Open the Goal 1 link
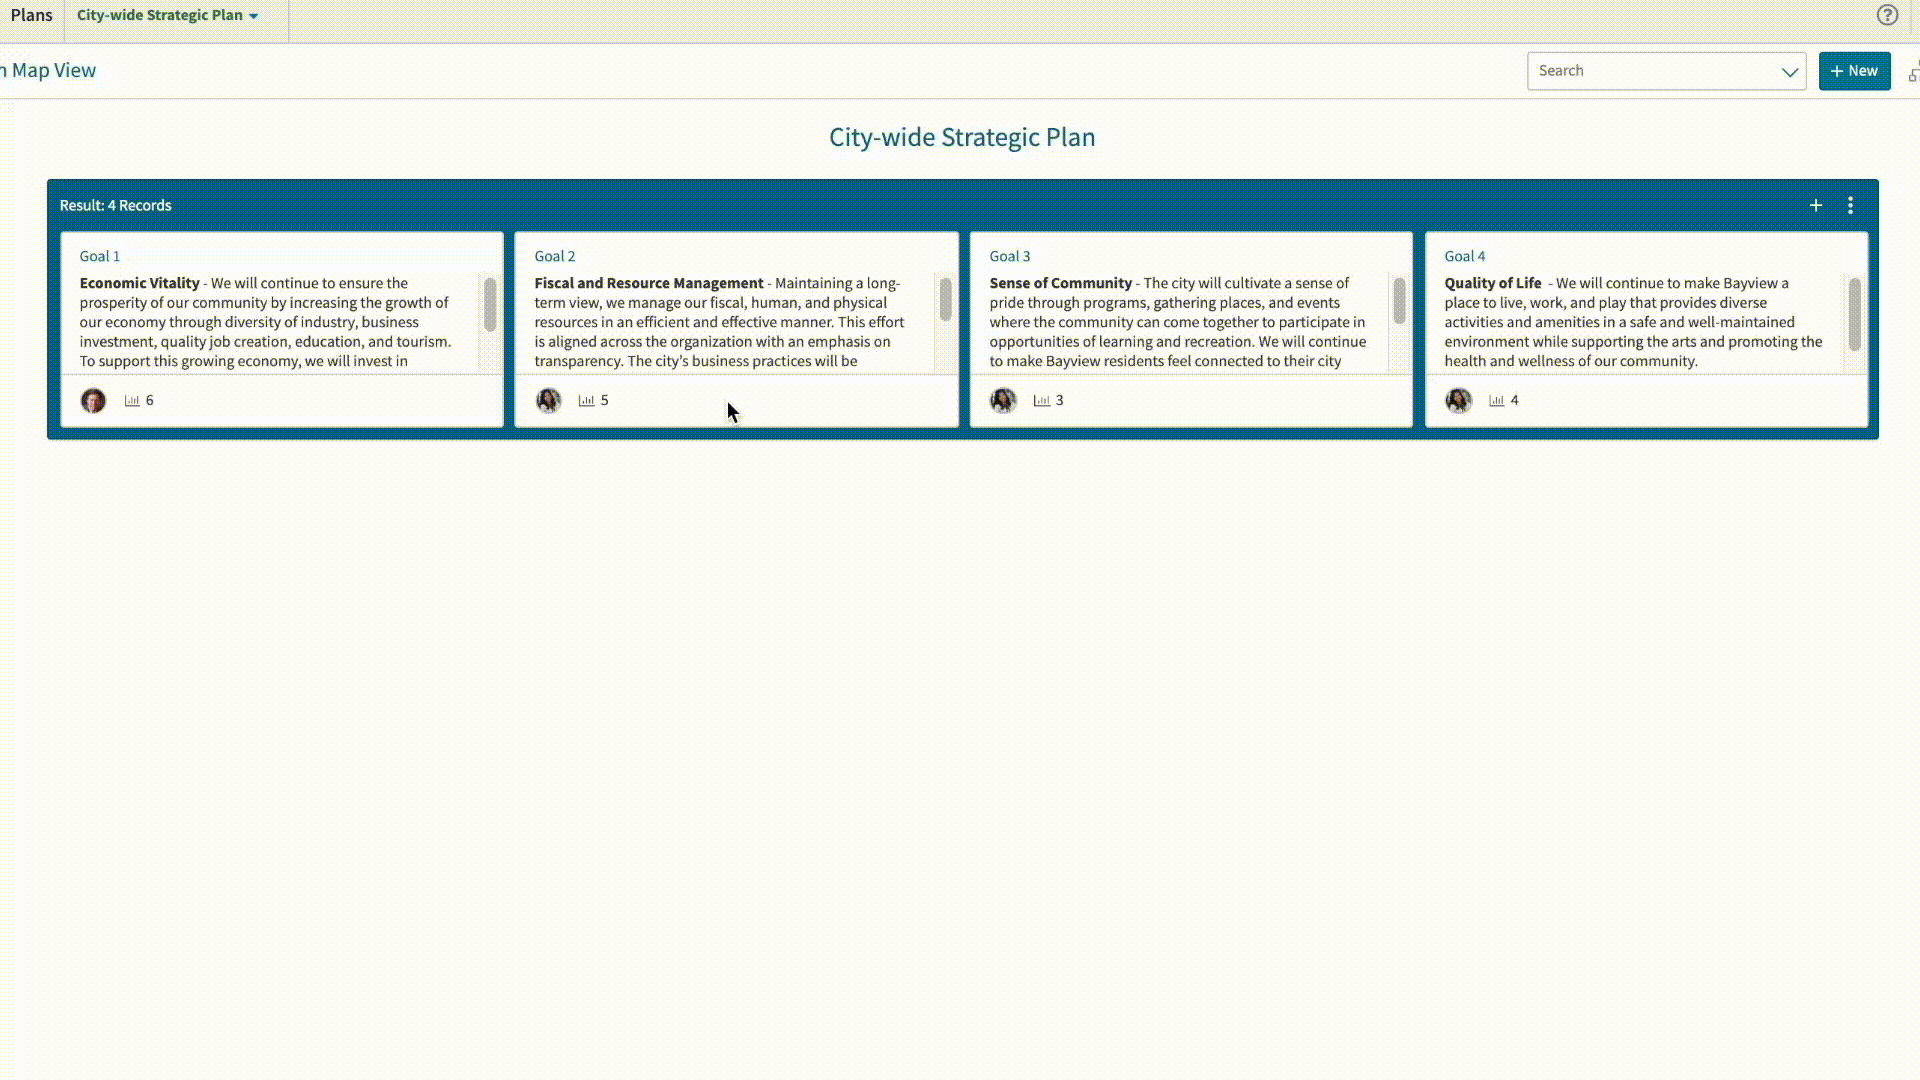Viewport: 1920px width, 1080px height. [x=100, y=256]
